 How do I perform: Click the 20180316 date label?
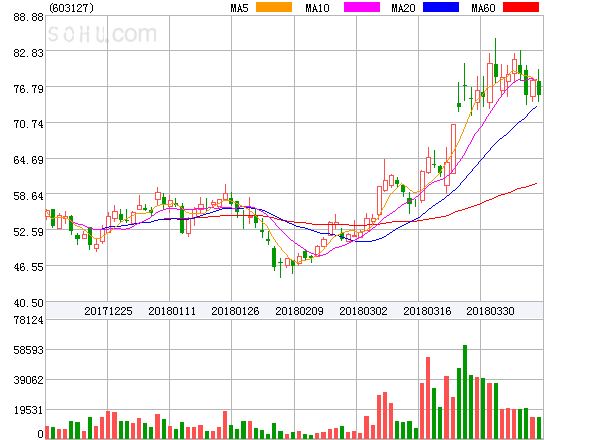point(427,311)
